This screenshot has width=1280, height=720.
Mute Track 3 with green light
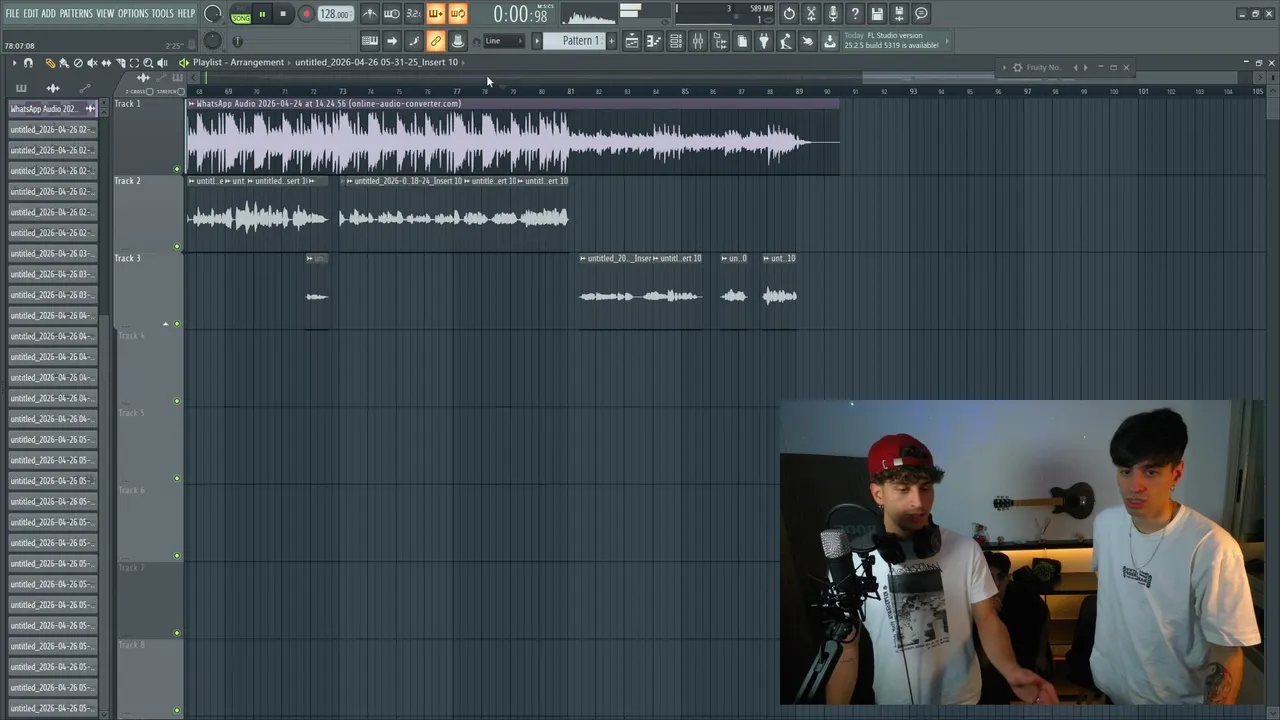tap(177, 323)
